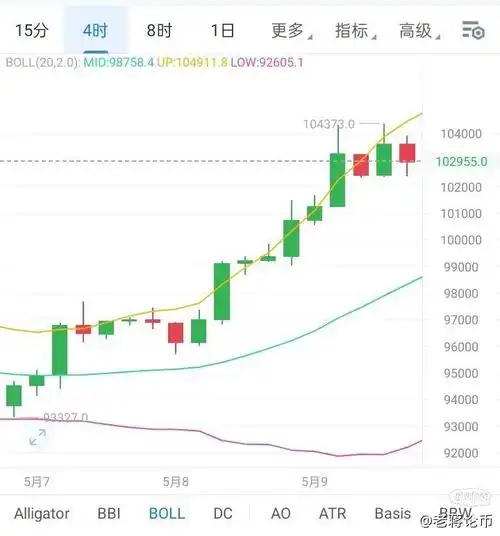Choose the ATR indicator

click(x=333, y=513)
